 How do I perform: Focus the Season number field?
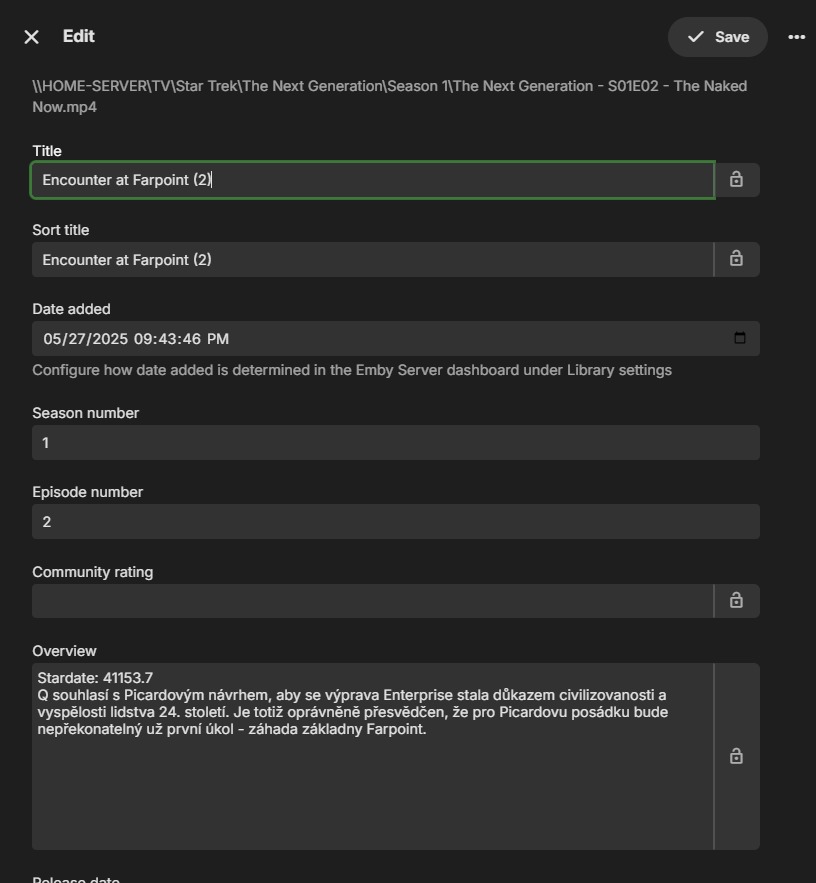pyautogui.click(x=395, y=443)
